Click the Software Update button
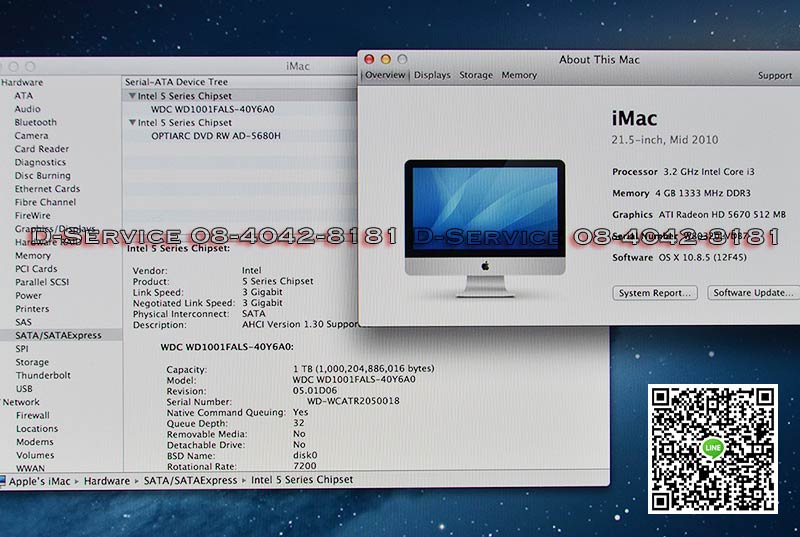The height and width of the screenshot is (537, 800). (753, 293)
